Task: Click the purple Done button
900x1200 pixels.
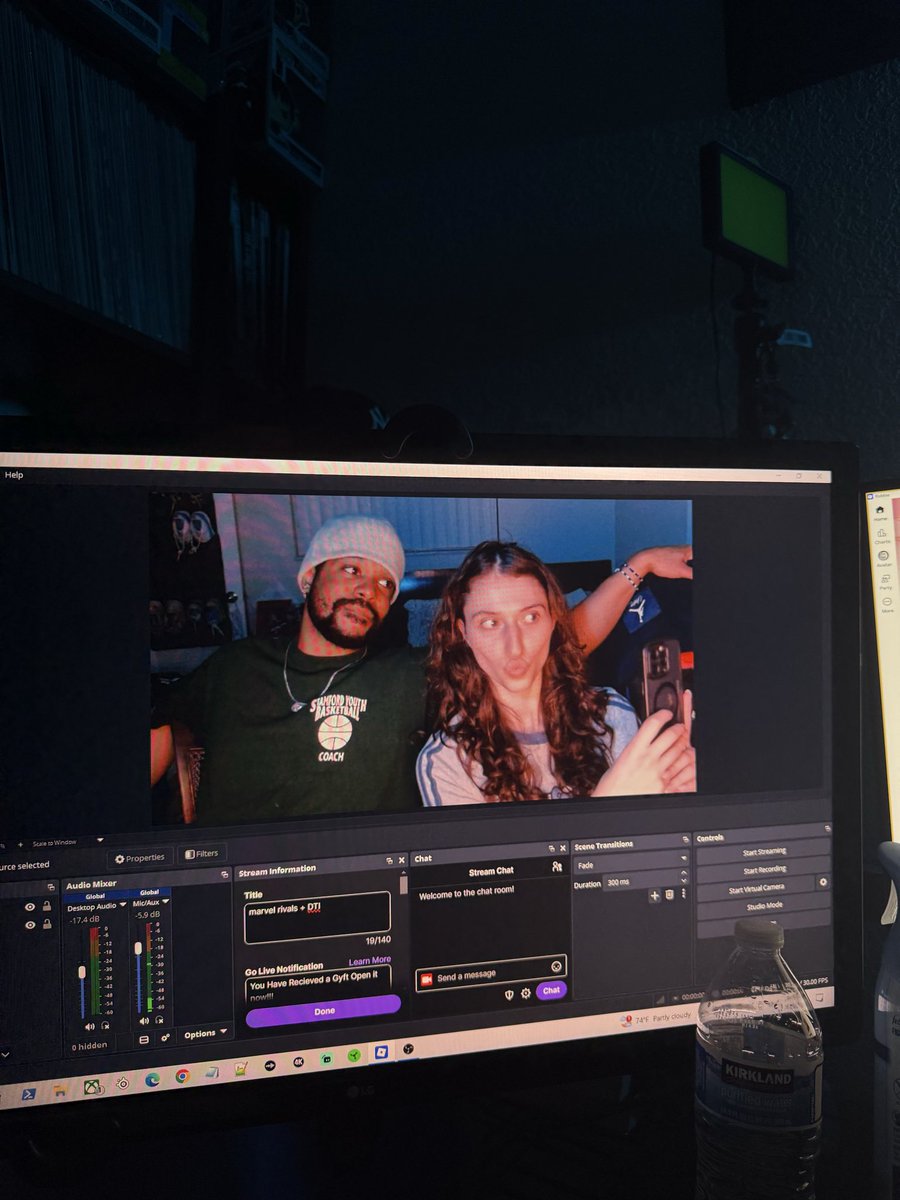Action: point(323,1011)
